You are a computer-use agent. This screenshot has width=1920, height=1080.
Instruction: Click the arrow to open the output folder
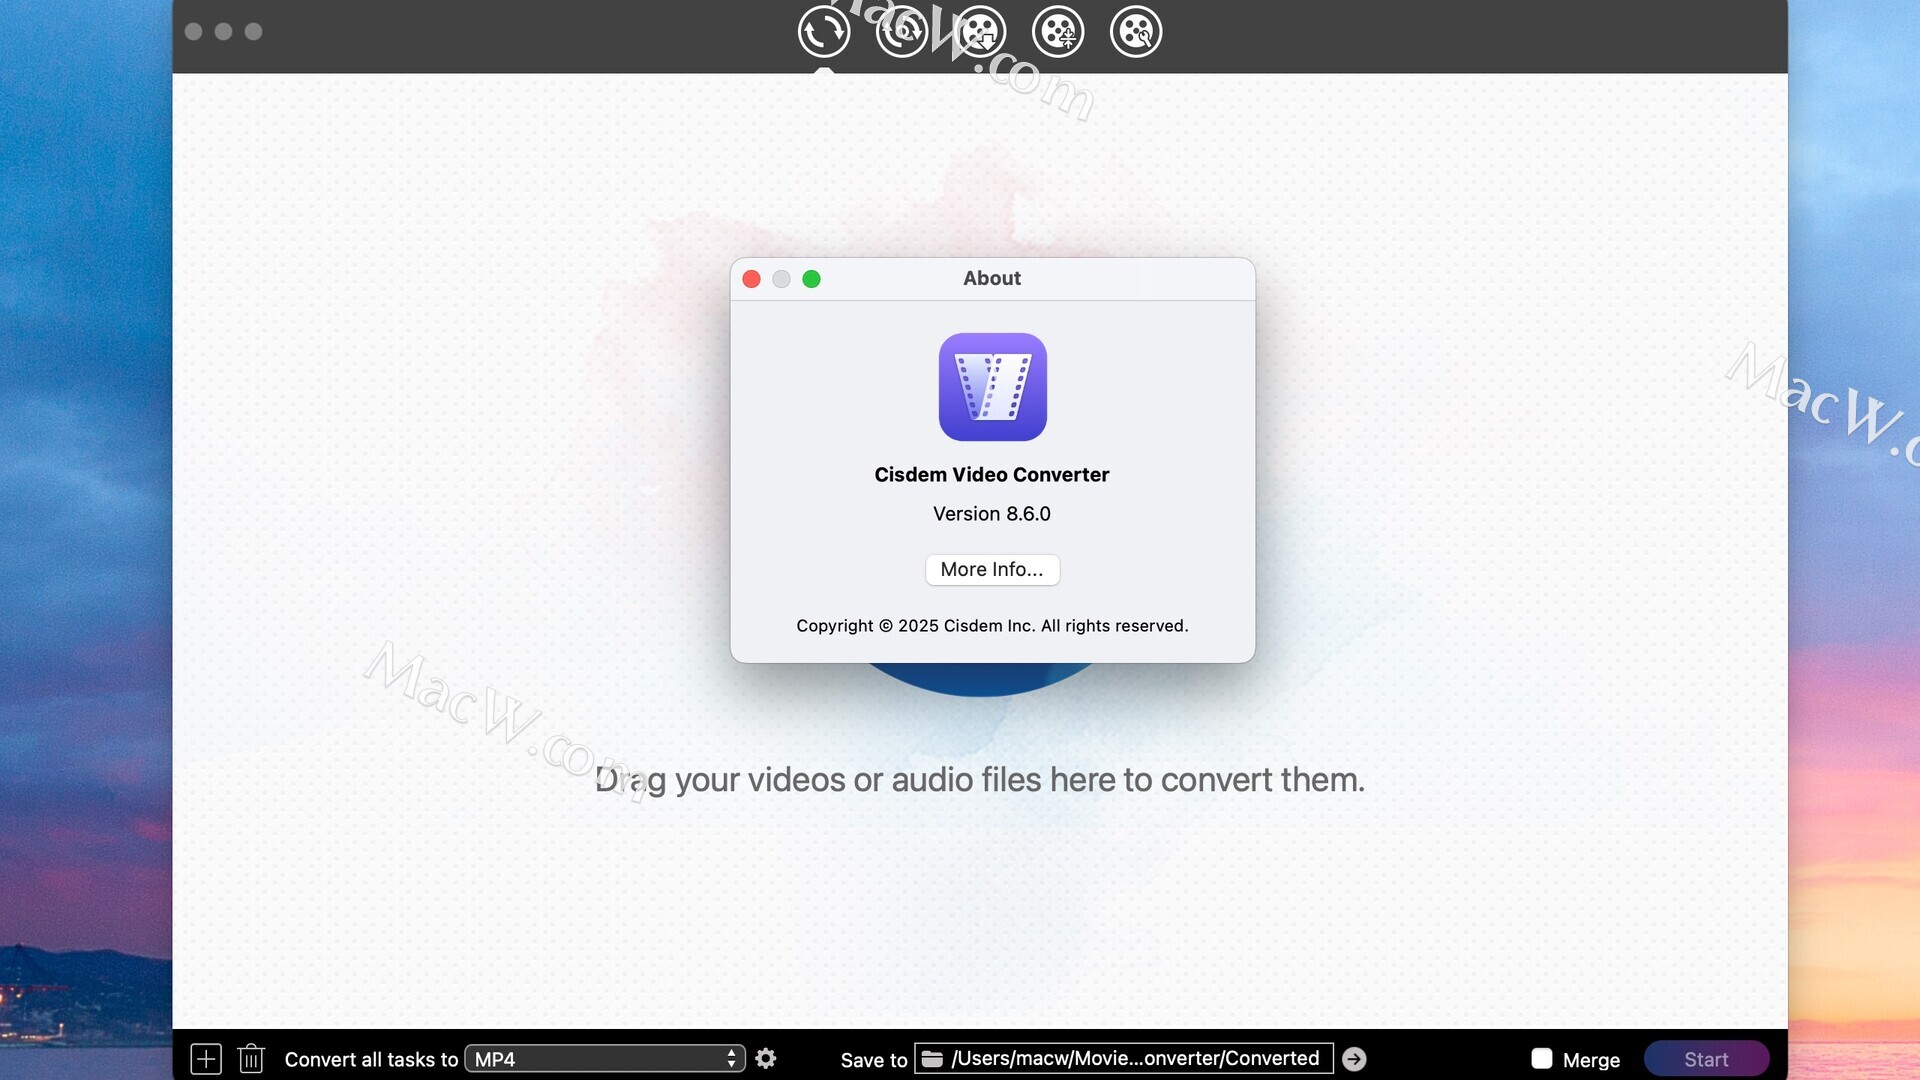point(1354,1059)
